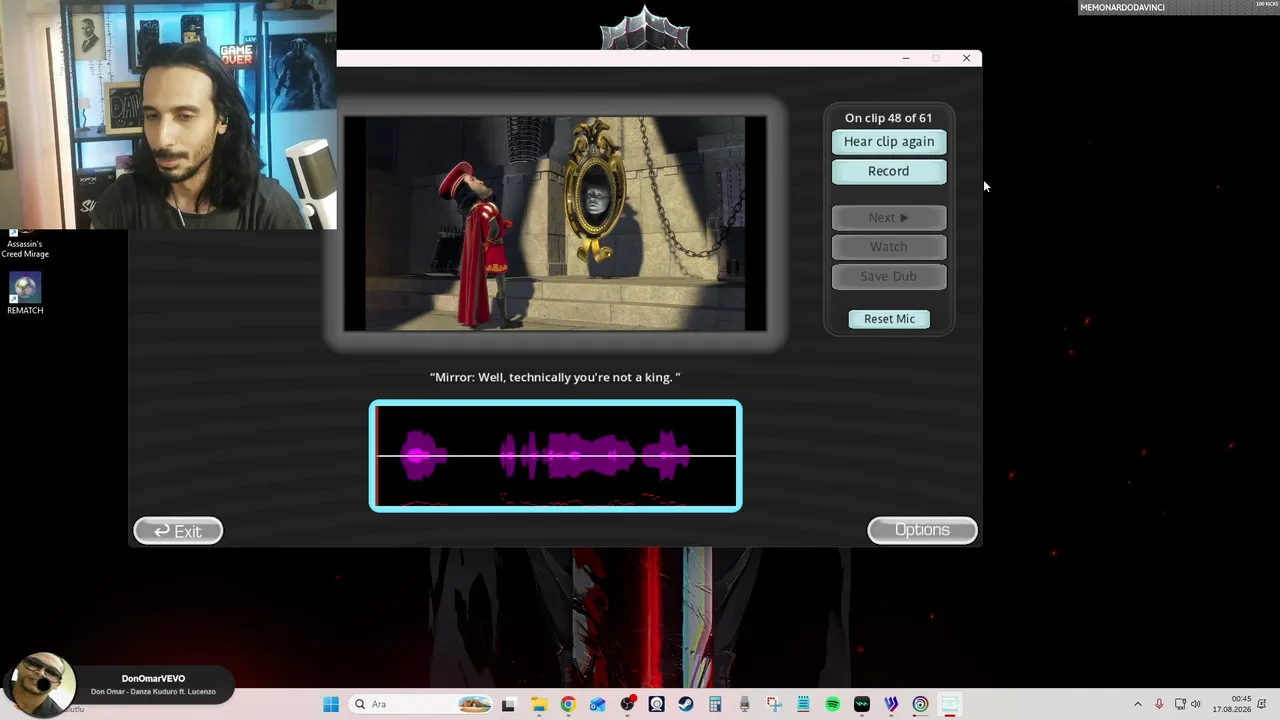Click the Mirror subtitle line text
The image size is (1280, 720).
[x=555, y=377]
